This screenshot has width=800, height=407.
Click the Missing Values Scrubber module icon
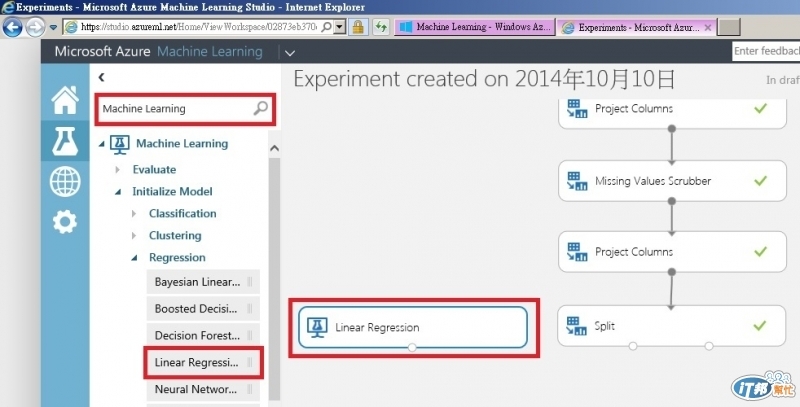coord(577,181)
